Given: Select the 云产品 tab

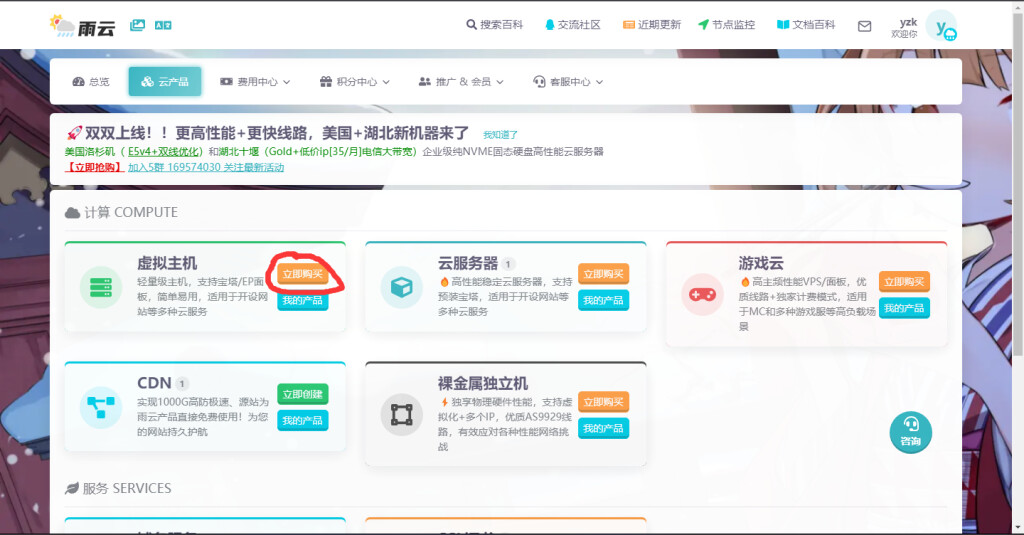Looking at the screenshot, I should pos(165,82).
